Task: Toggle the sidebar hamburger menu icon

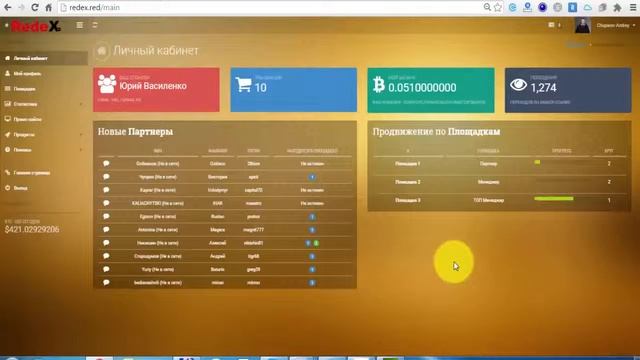Action: click(x=80, y=25)
